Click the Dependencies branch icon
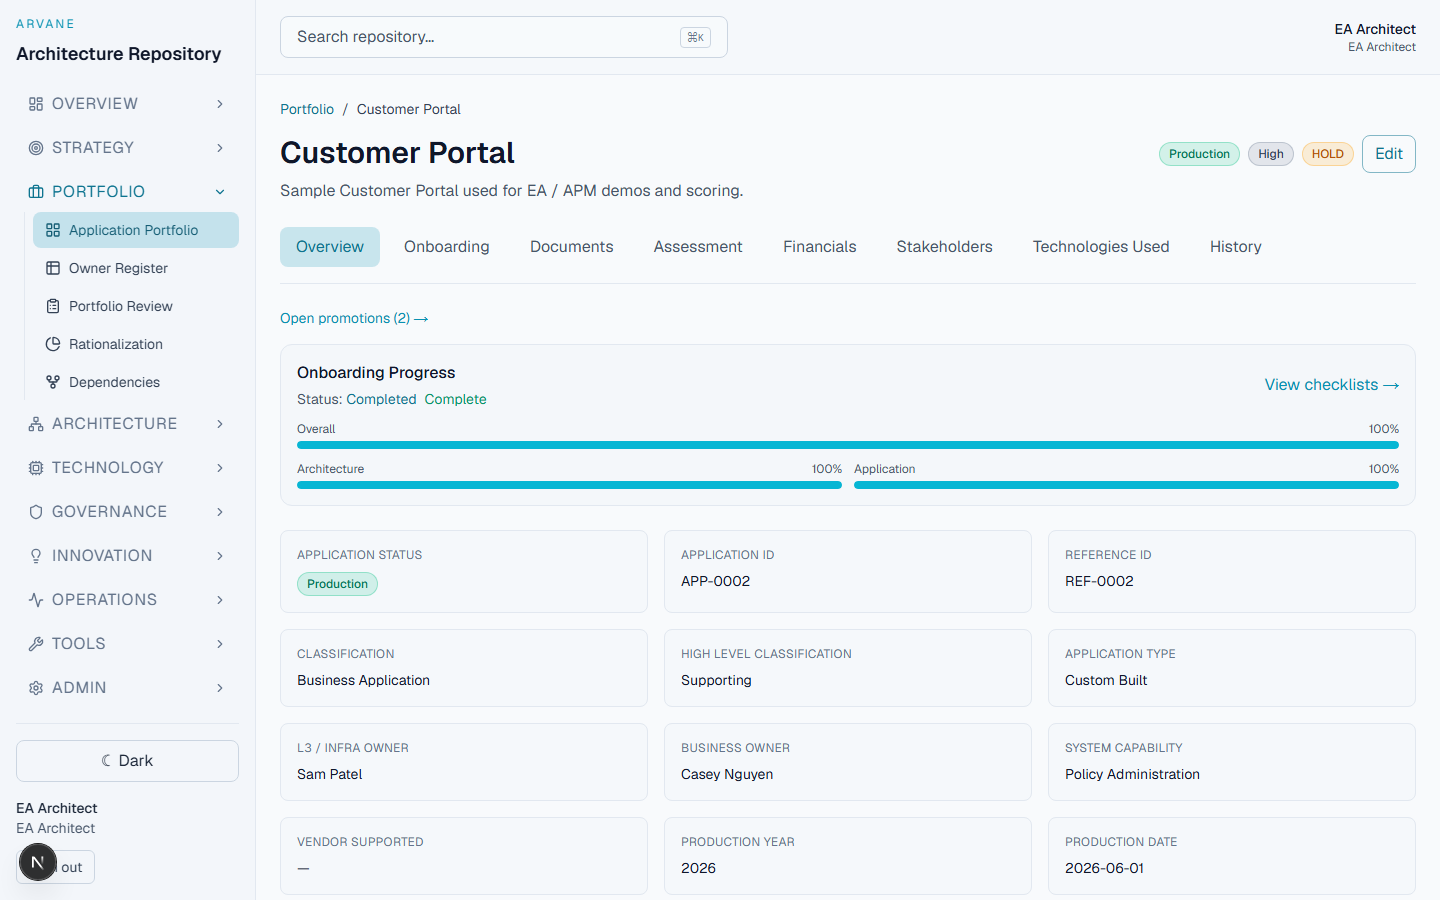This screenshot has height=900, width=1440. click(x=53, y=382)
